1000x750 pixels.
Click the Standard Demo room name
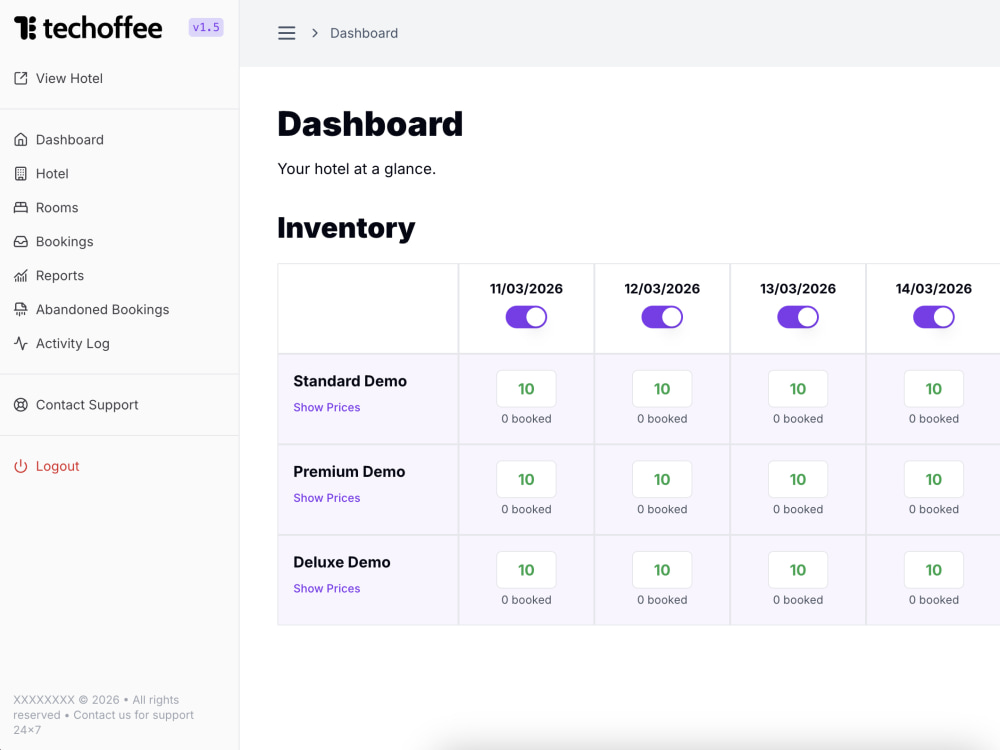350,381
